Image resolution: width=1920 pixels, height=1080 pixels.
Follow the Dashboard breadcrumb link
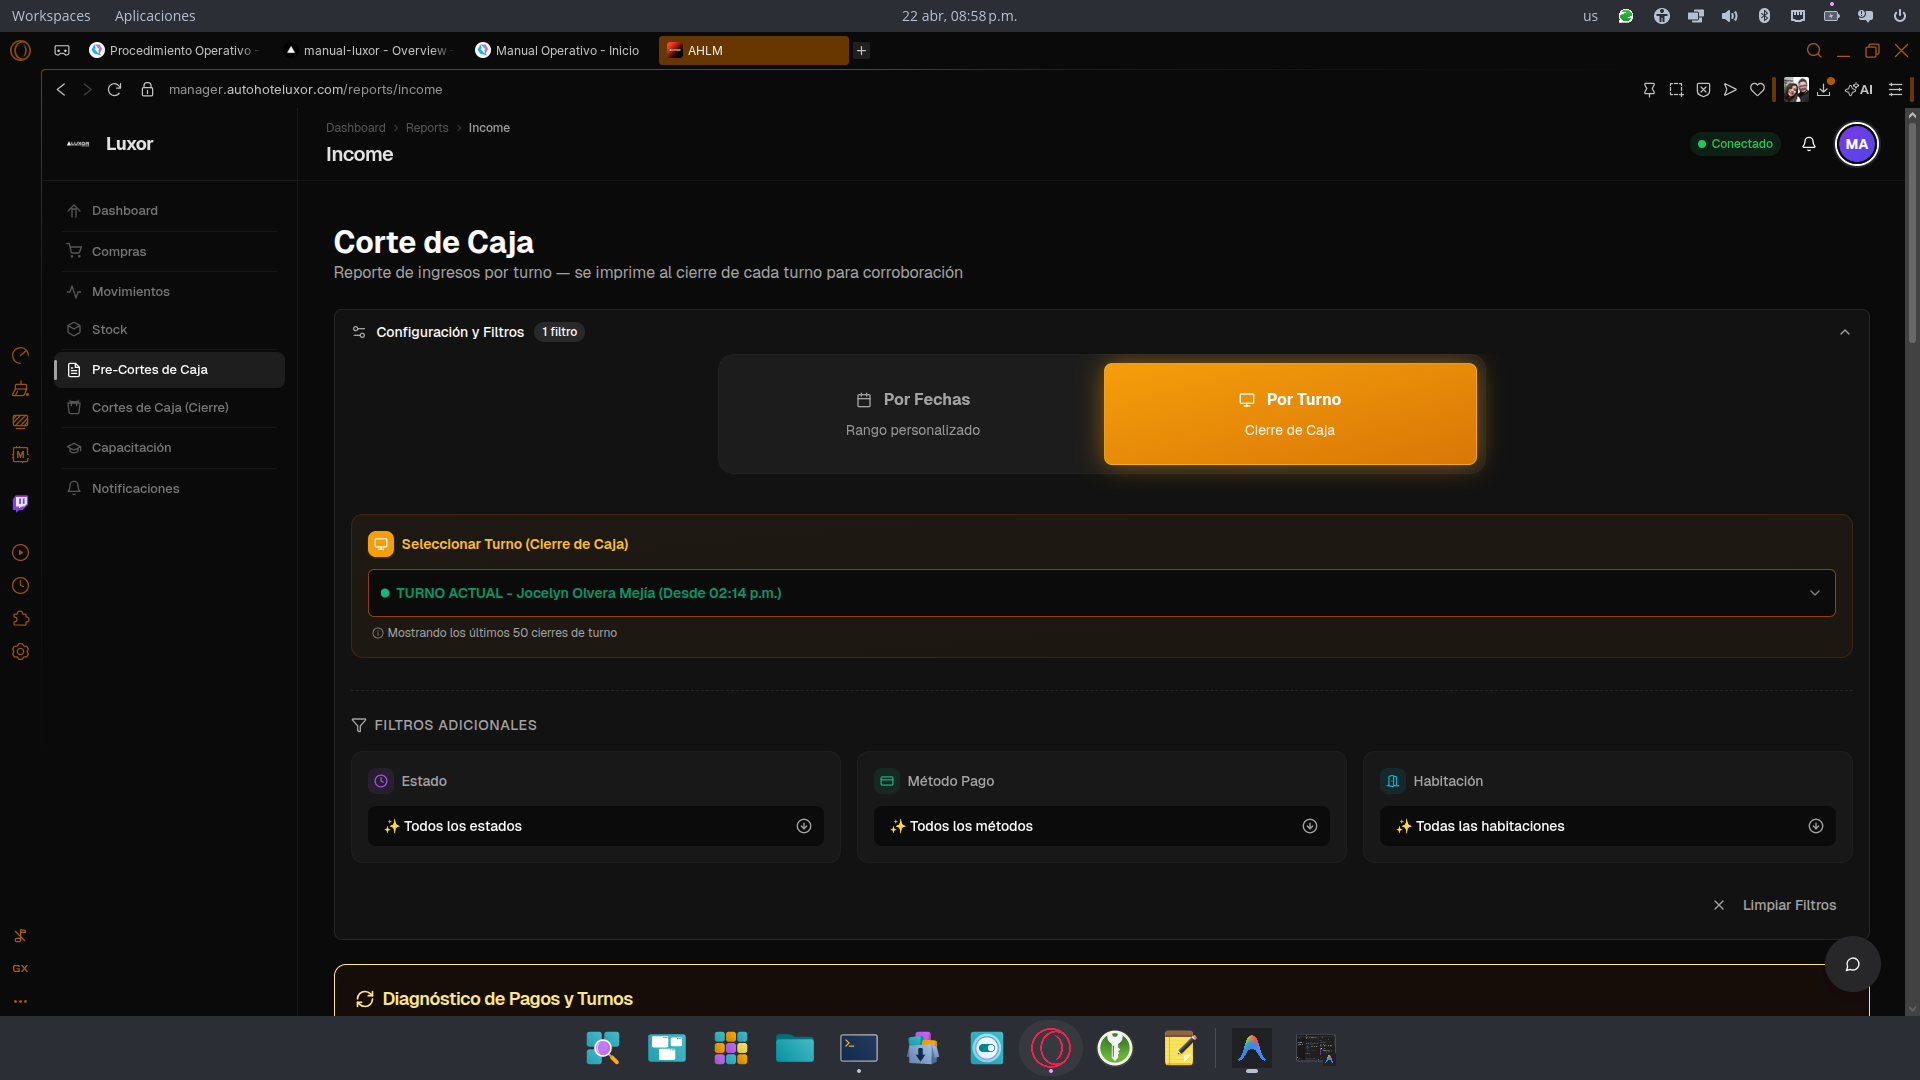pos(355,128)
